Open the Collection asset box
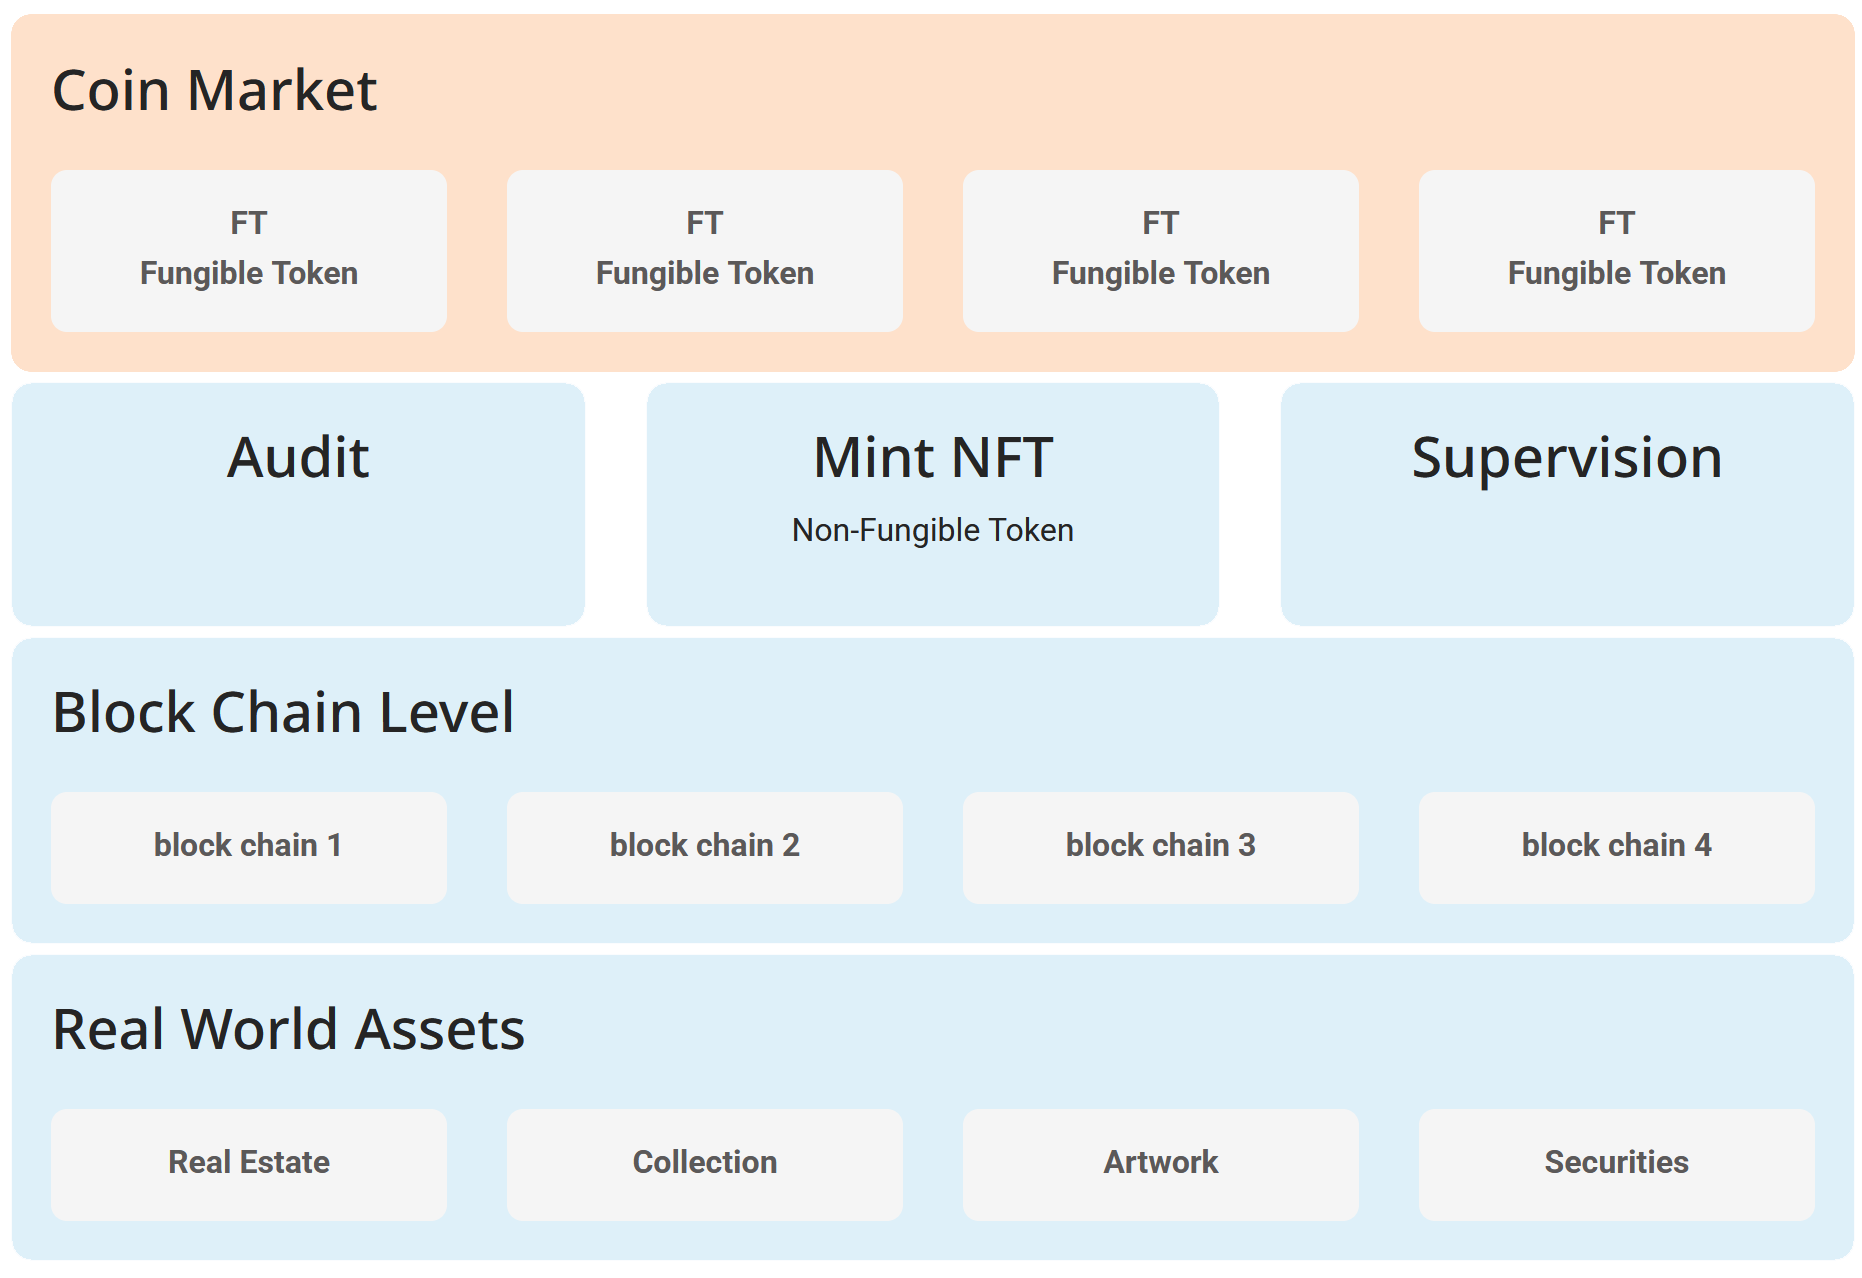Screen dimensions: 1862x1278 [x=704, y=1163]
